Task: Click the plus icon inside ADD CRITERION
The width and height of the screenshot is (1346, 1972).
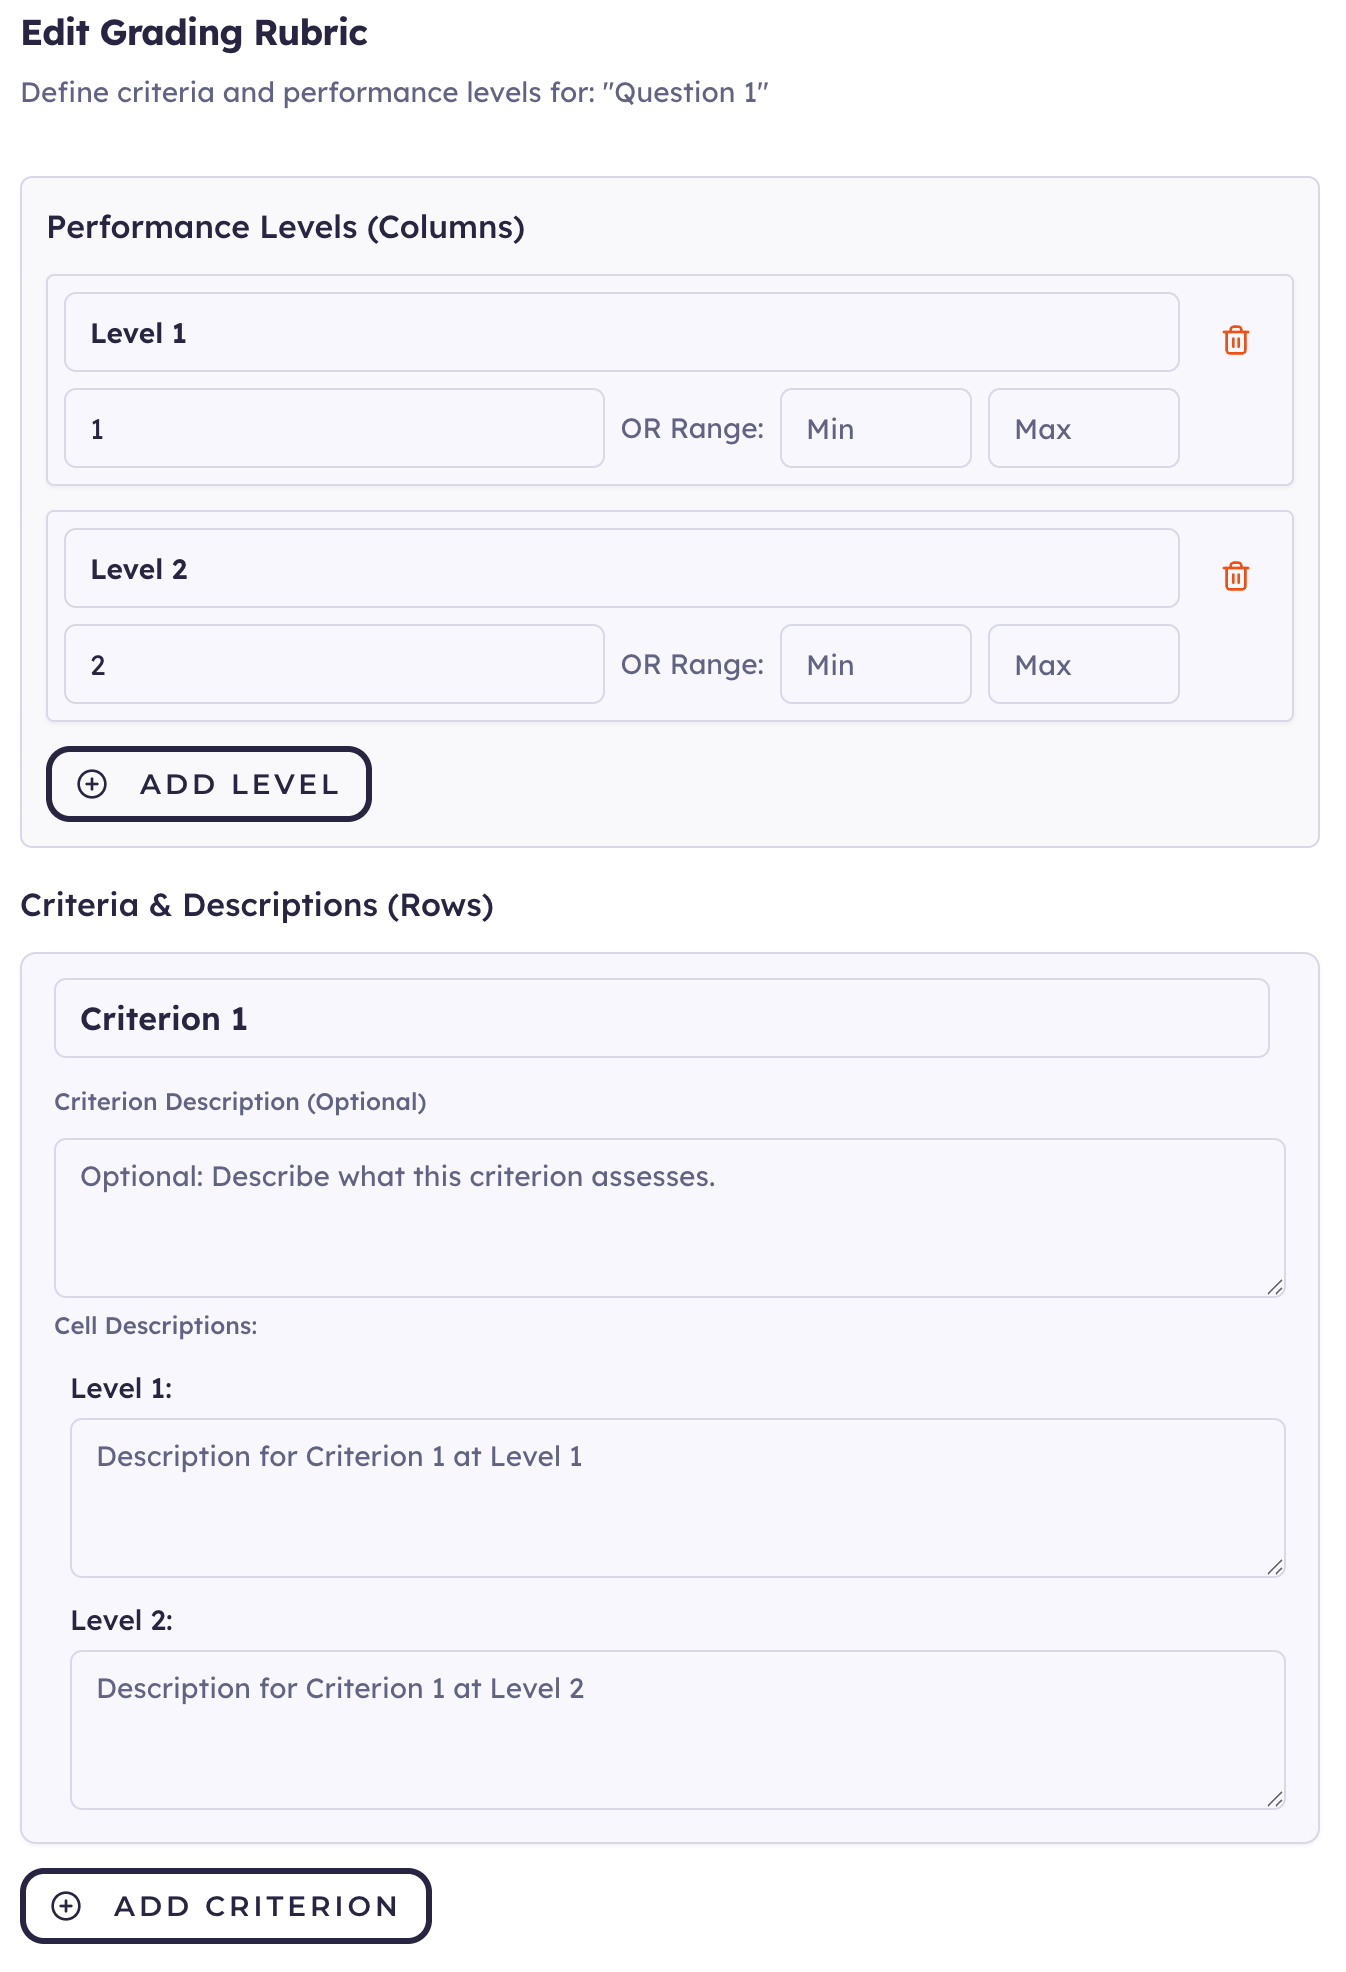Action: coord(67,1906)
